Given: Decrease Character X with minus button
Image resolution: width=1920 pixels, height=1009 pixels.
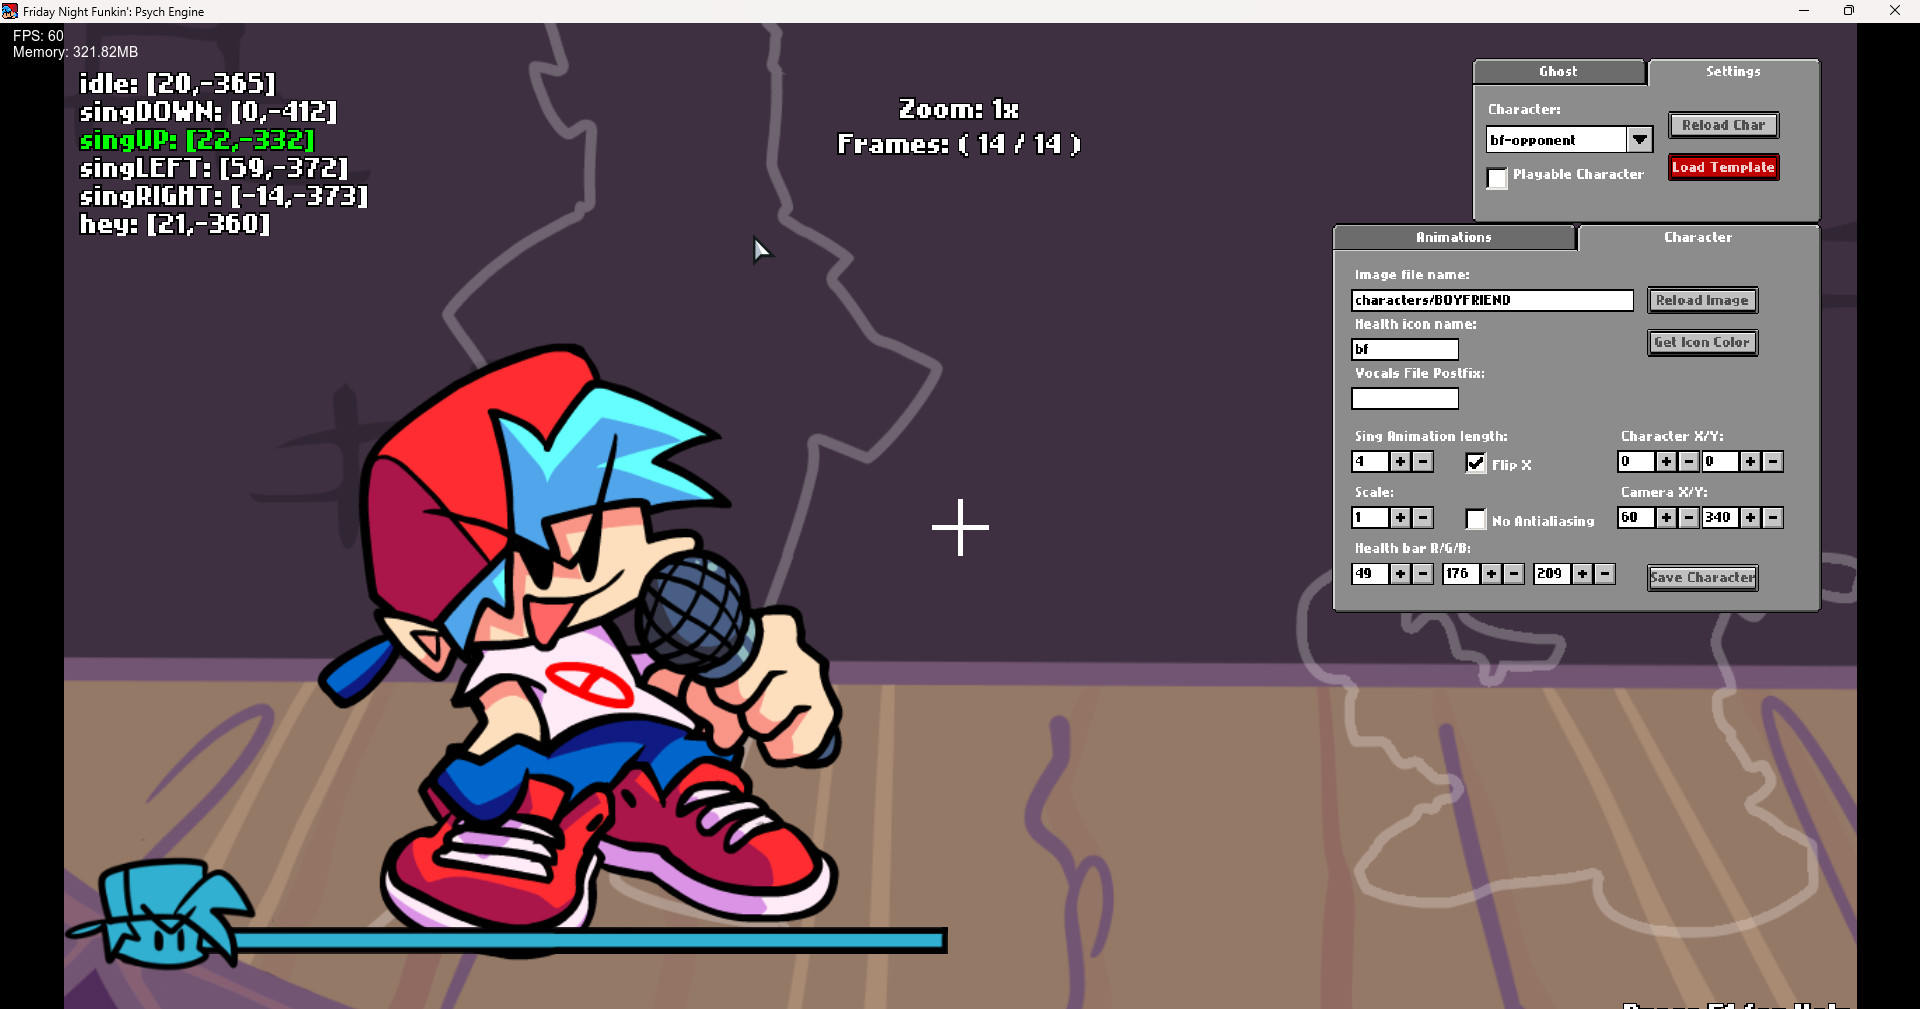Looking at the screenshot, I should point(1689,461).
